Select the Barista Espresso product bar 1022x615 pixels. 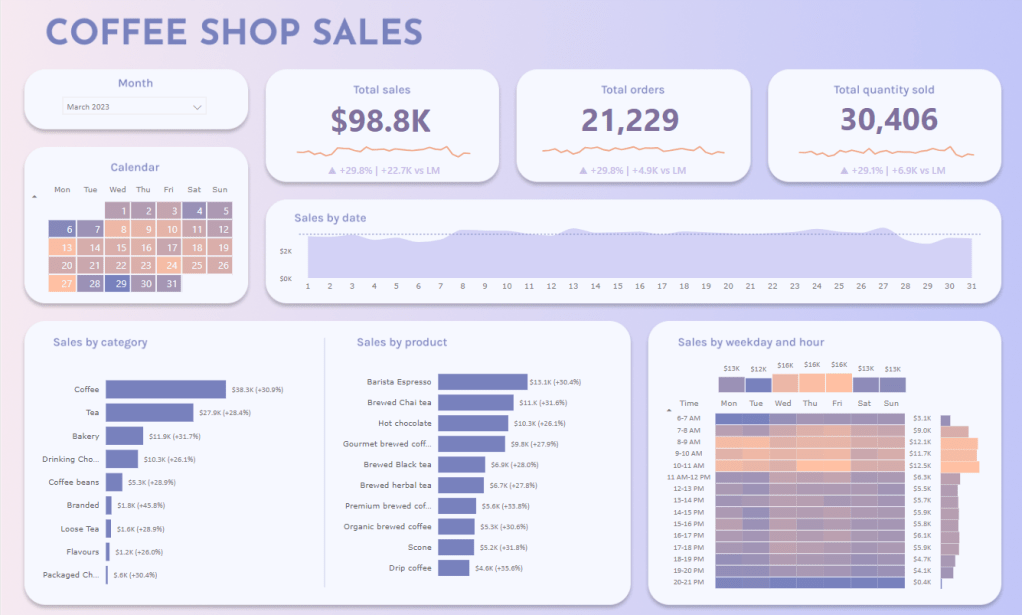click(482, 382)
